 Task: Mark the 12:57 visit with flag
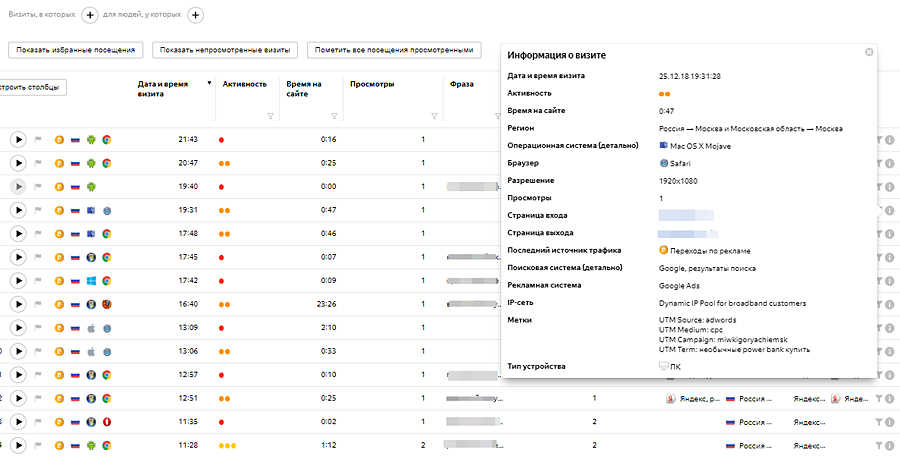coord(39,374)
